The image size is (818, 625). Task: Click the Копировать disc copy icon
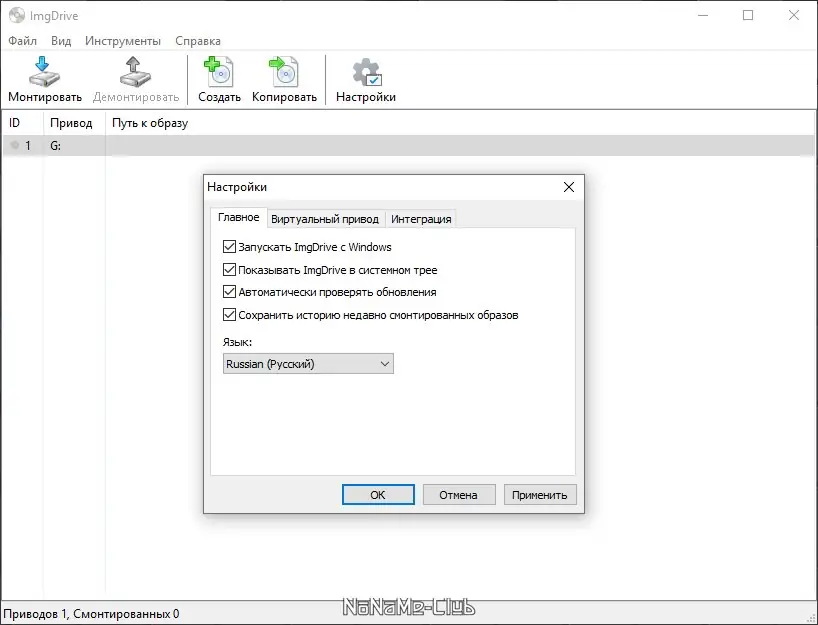[284, 72]
